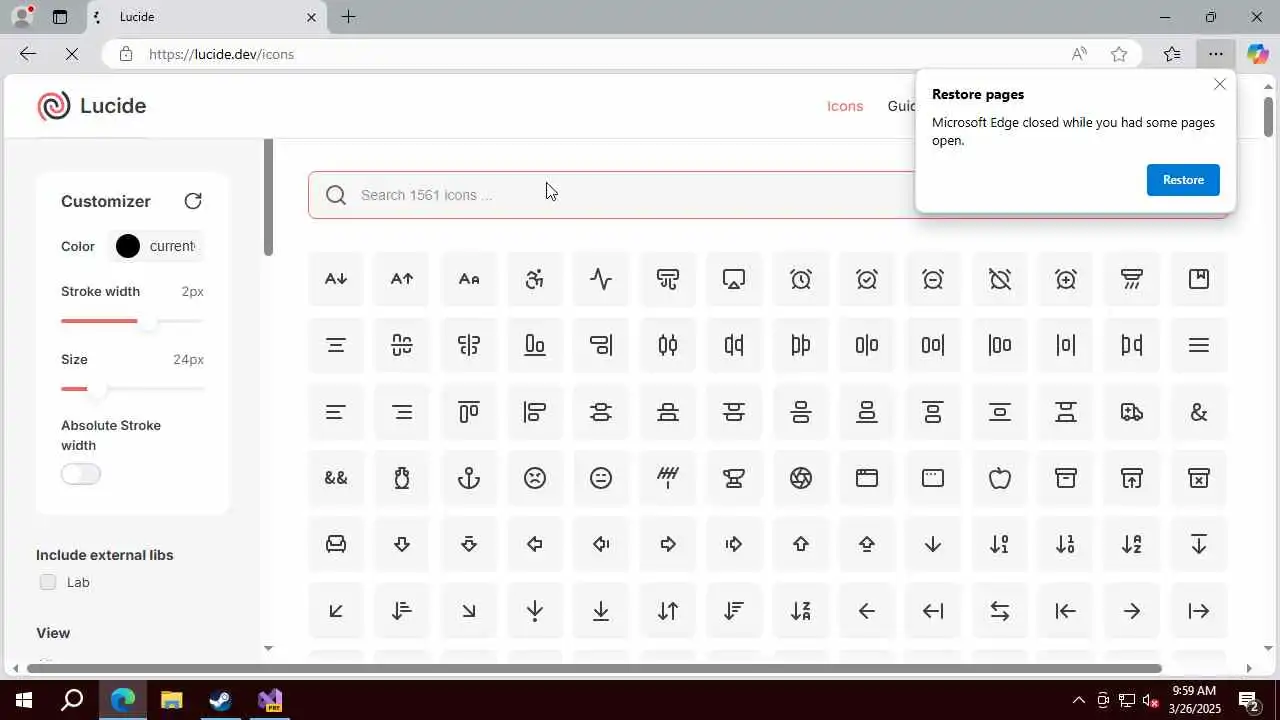This screenshot has height=720, width=1280.
Task: Select the anvil icon
Action: coord(734,478)
